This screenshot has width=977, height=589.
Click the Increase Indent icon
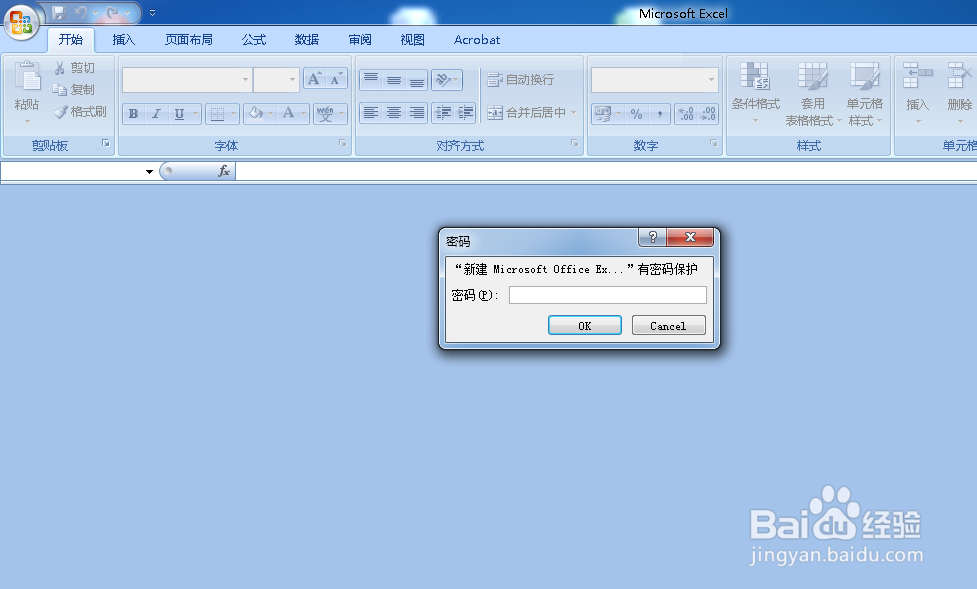(465, 113)
